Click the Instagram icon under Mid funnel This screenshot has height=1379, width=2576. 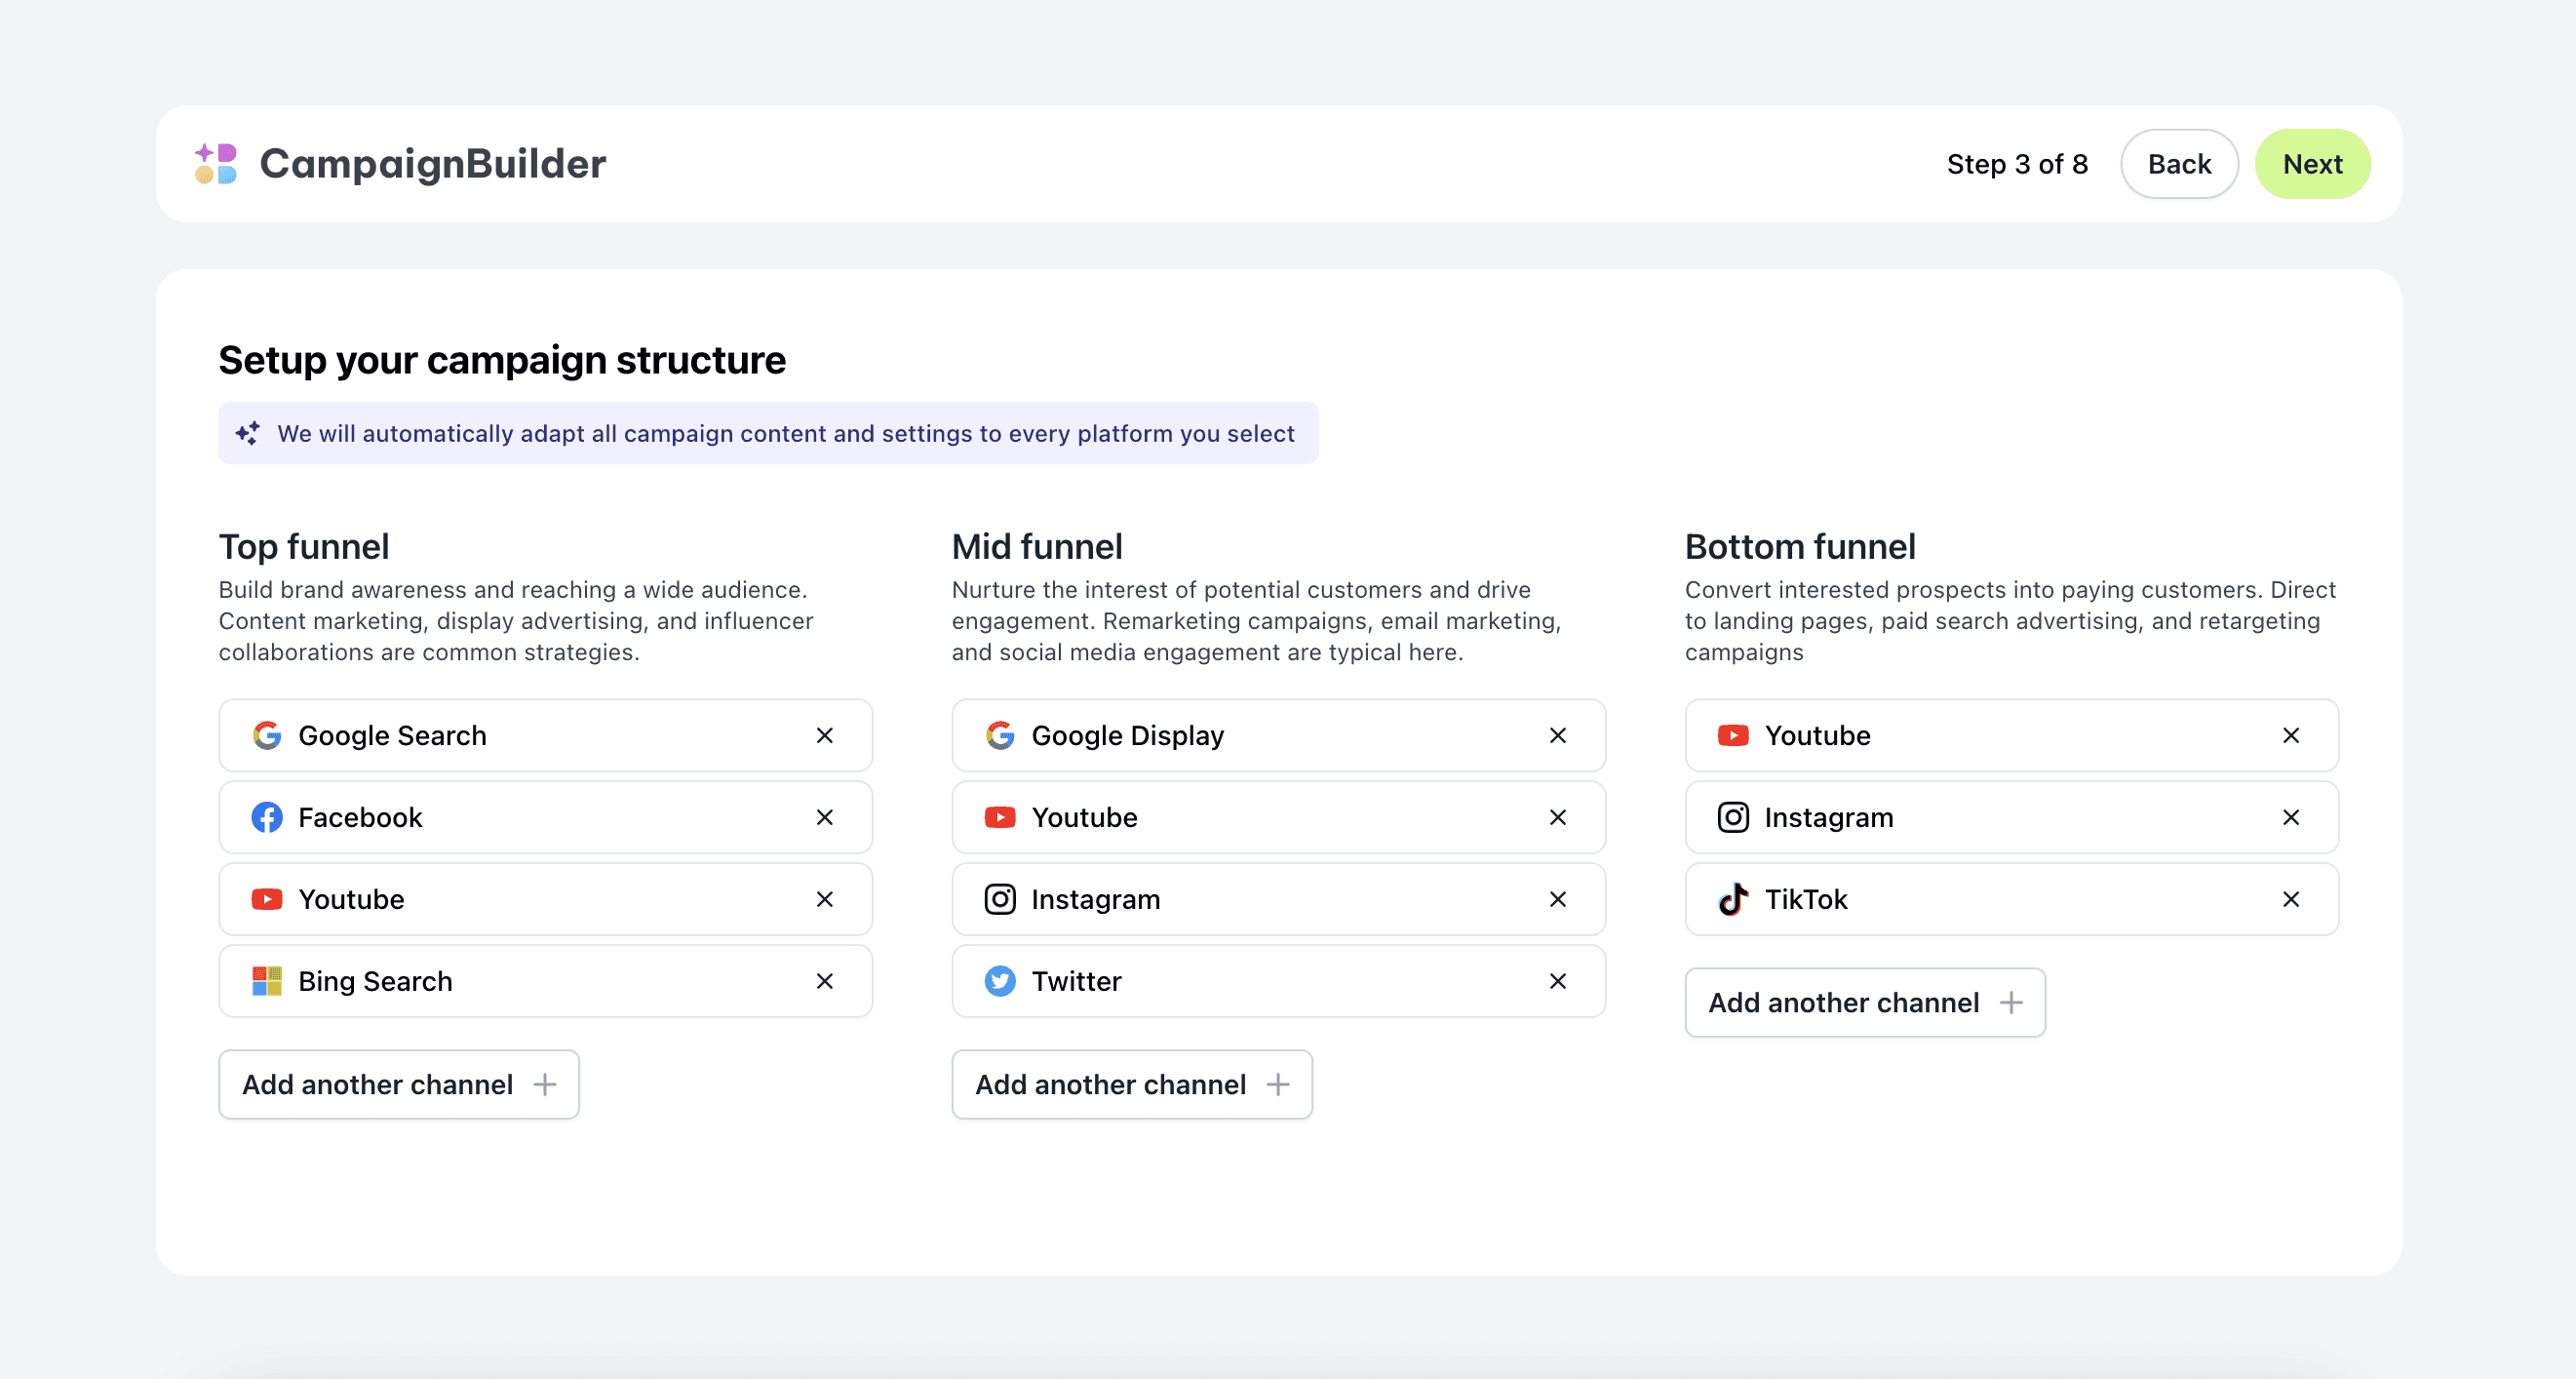[1000, 899]
